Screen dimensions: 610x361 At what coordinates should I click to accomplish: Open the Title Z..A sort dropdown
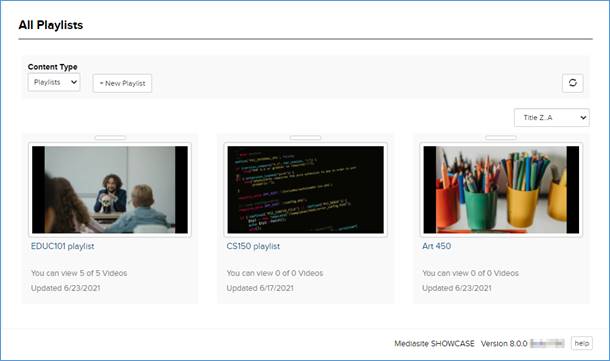(x=552, y=117)
